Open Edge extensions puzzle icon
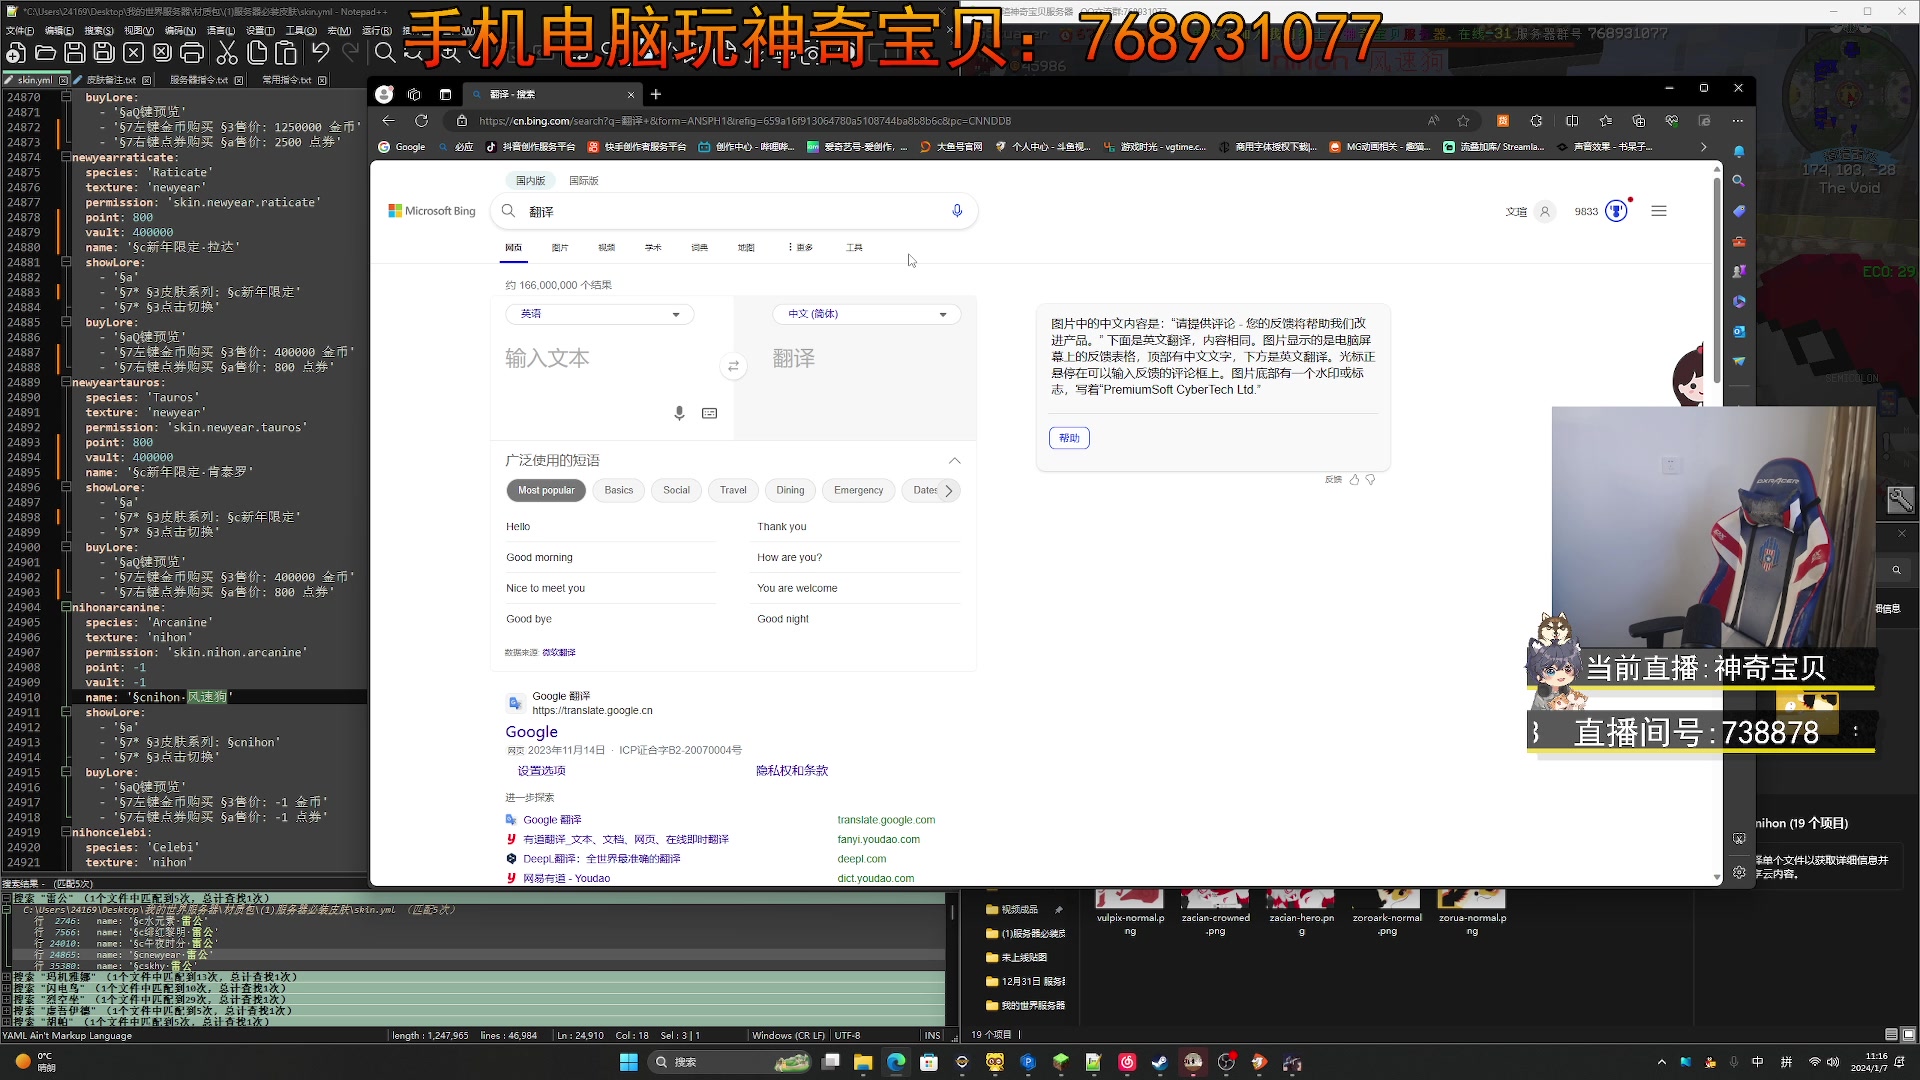Viewport: 1920px width, 1080px height. coord(1536,121)
